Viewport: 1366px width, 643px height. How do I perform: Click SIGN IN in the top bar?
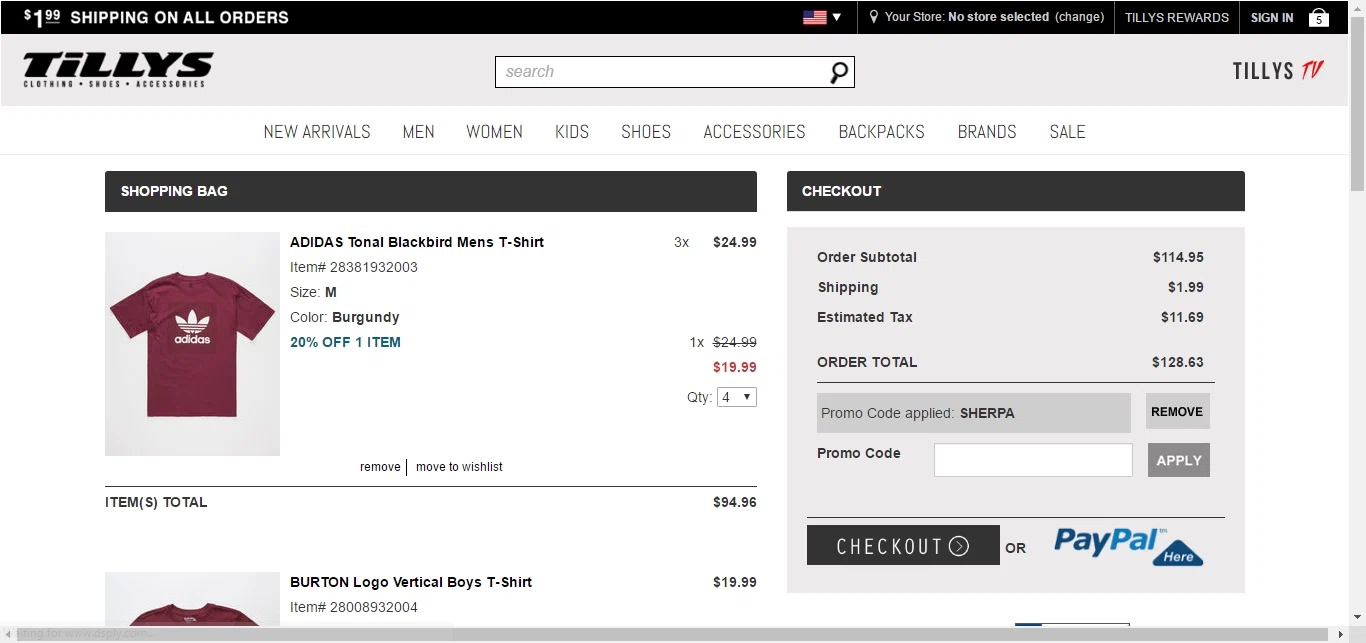[1272, 17]
